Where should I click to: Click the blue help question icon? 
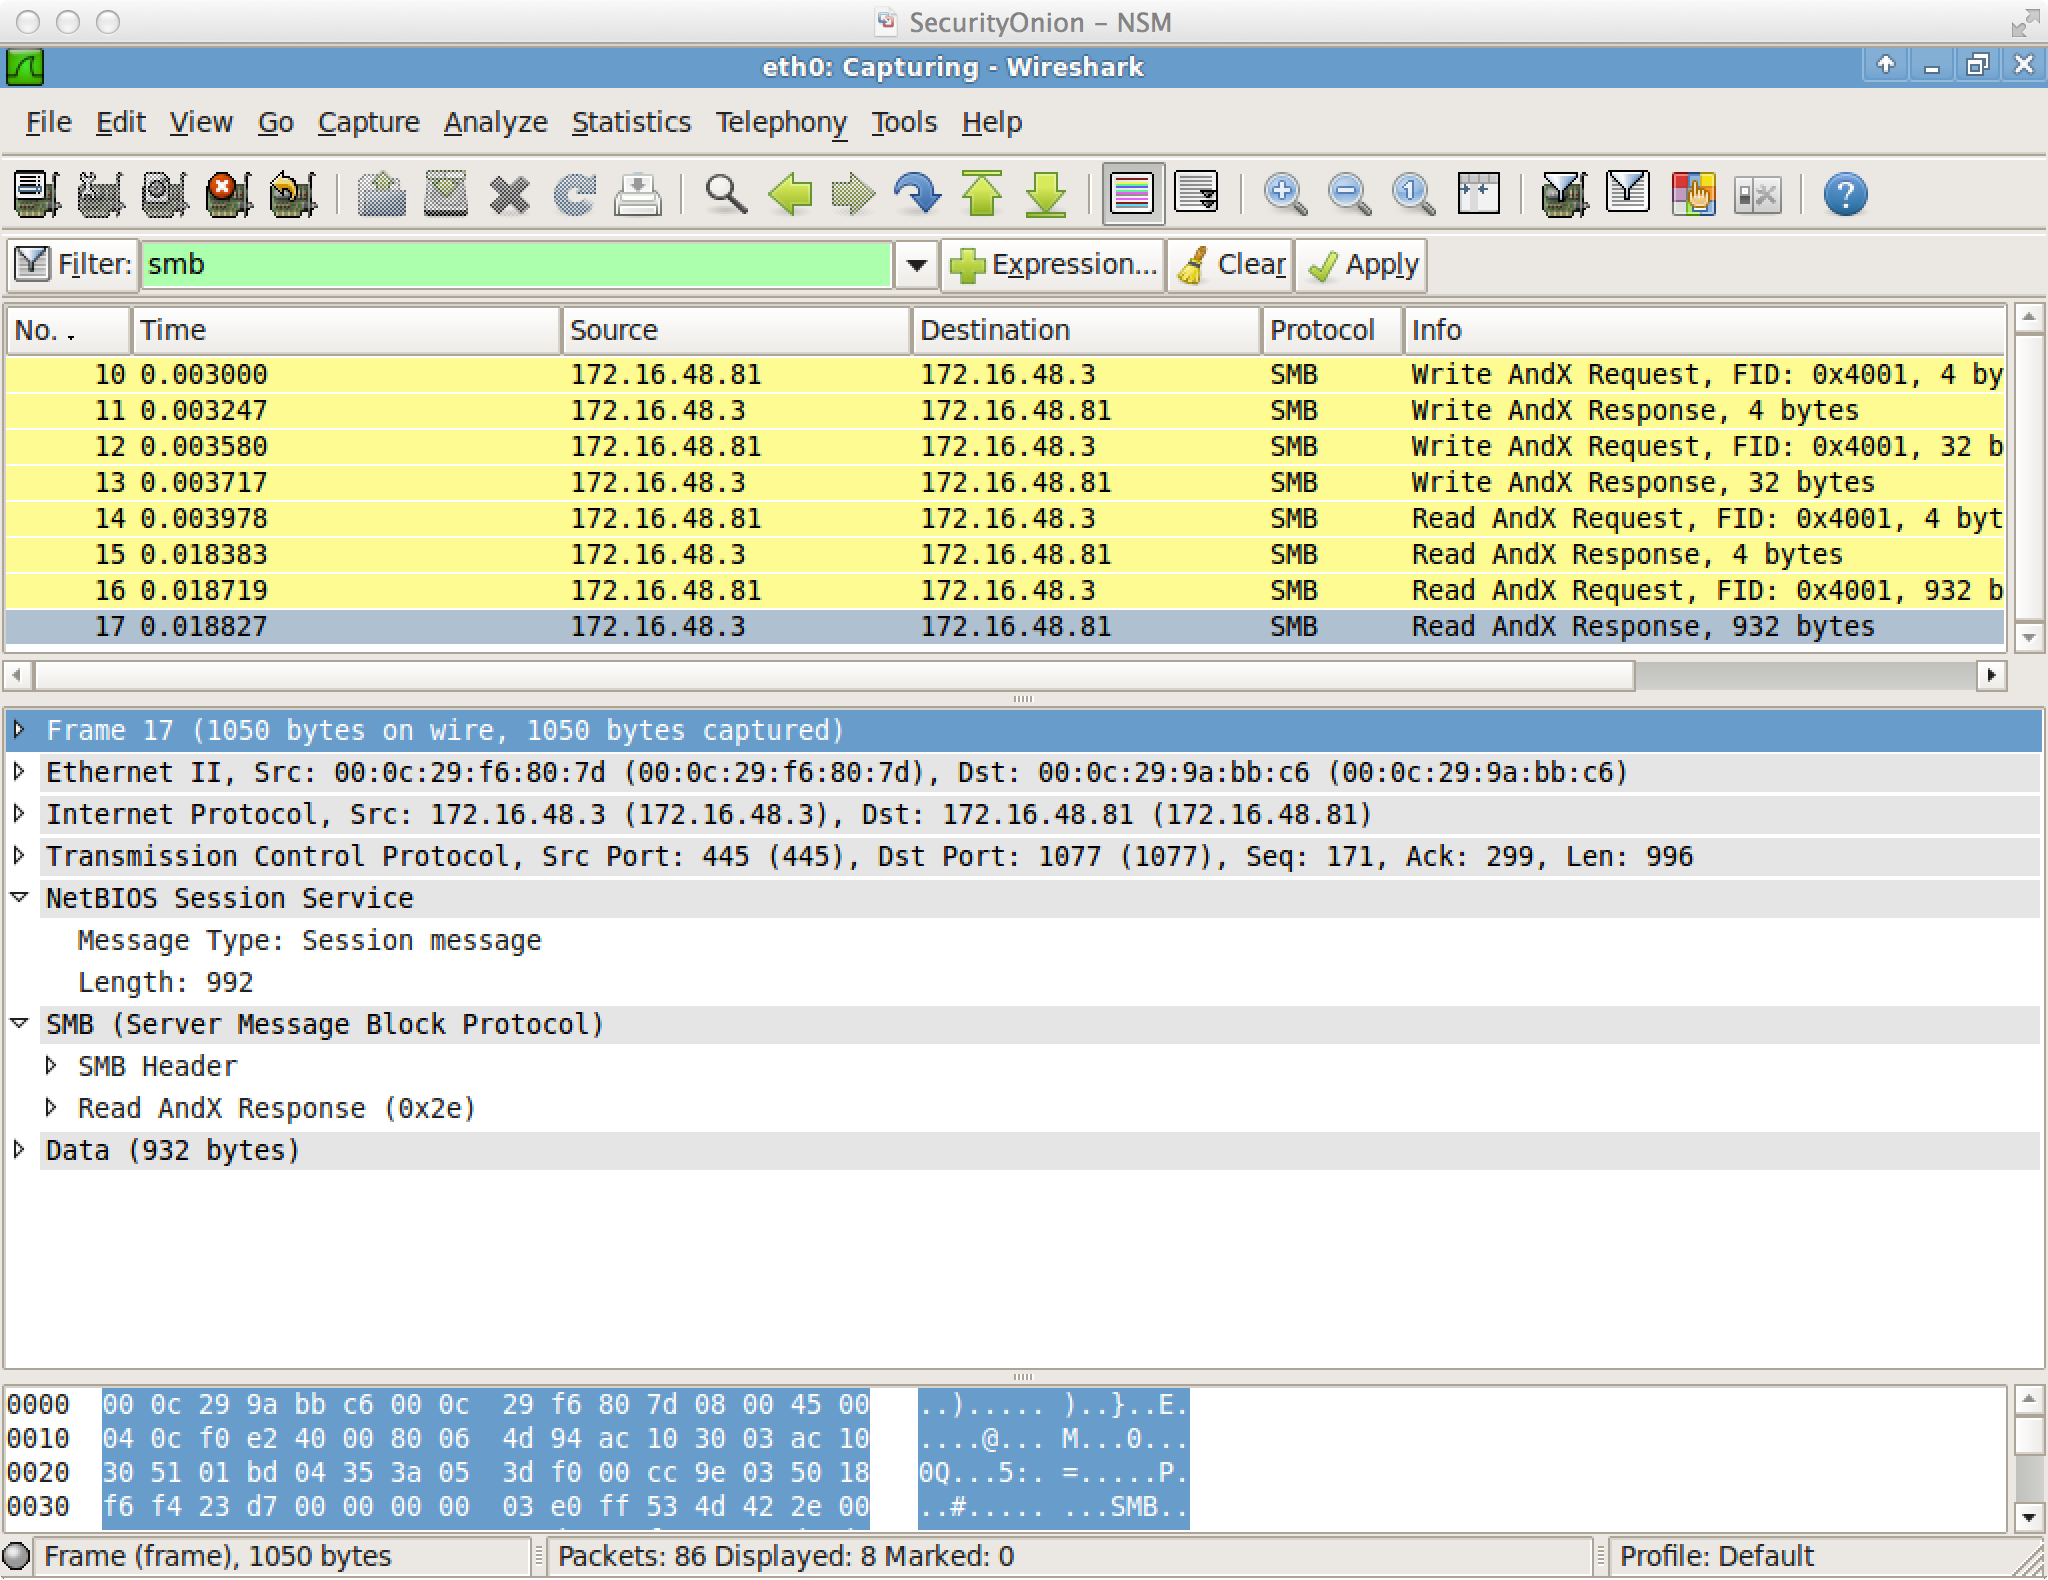tap(1845, 194)
